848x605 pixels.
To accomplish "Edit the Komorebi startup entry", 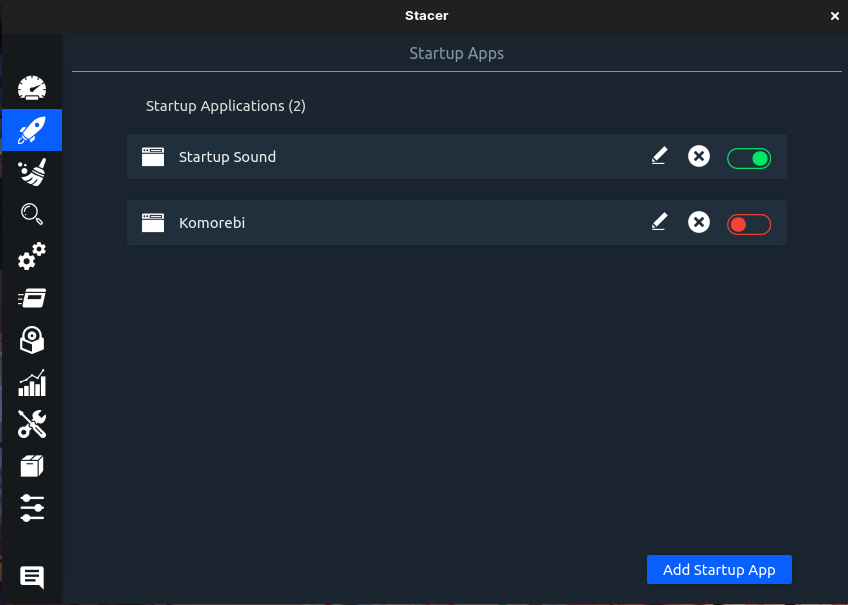I will click(658, 222).
